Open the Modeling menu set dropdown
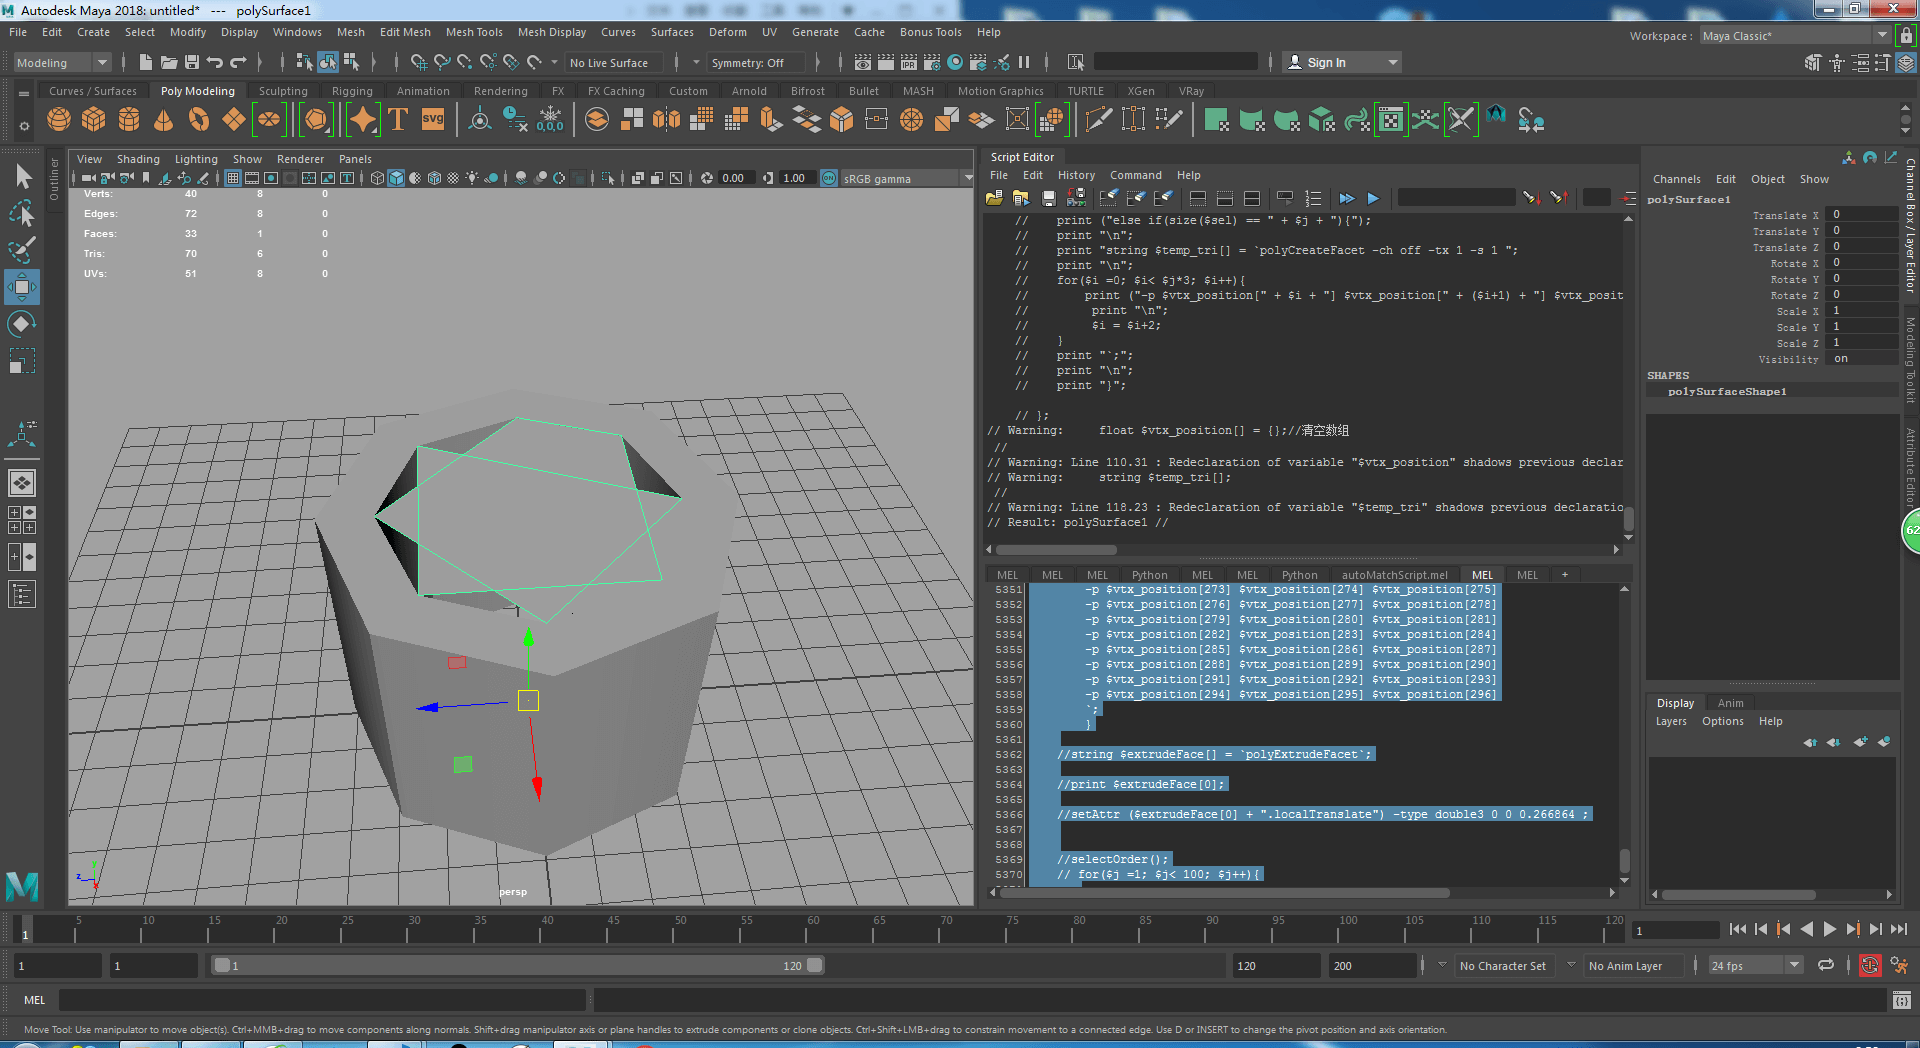The width and height of the screenshot is (1920, 1048). pos(62,63)
